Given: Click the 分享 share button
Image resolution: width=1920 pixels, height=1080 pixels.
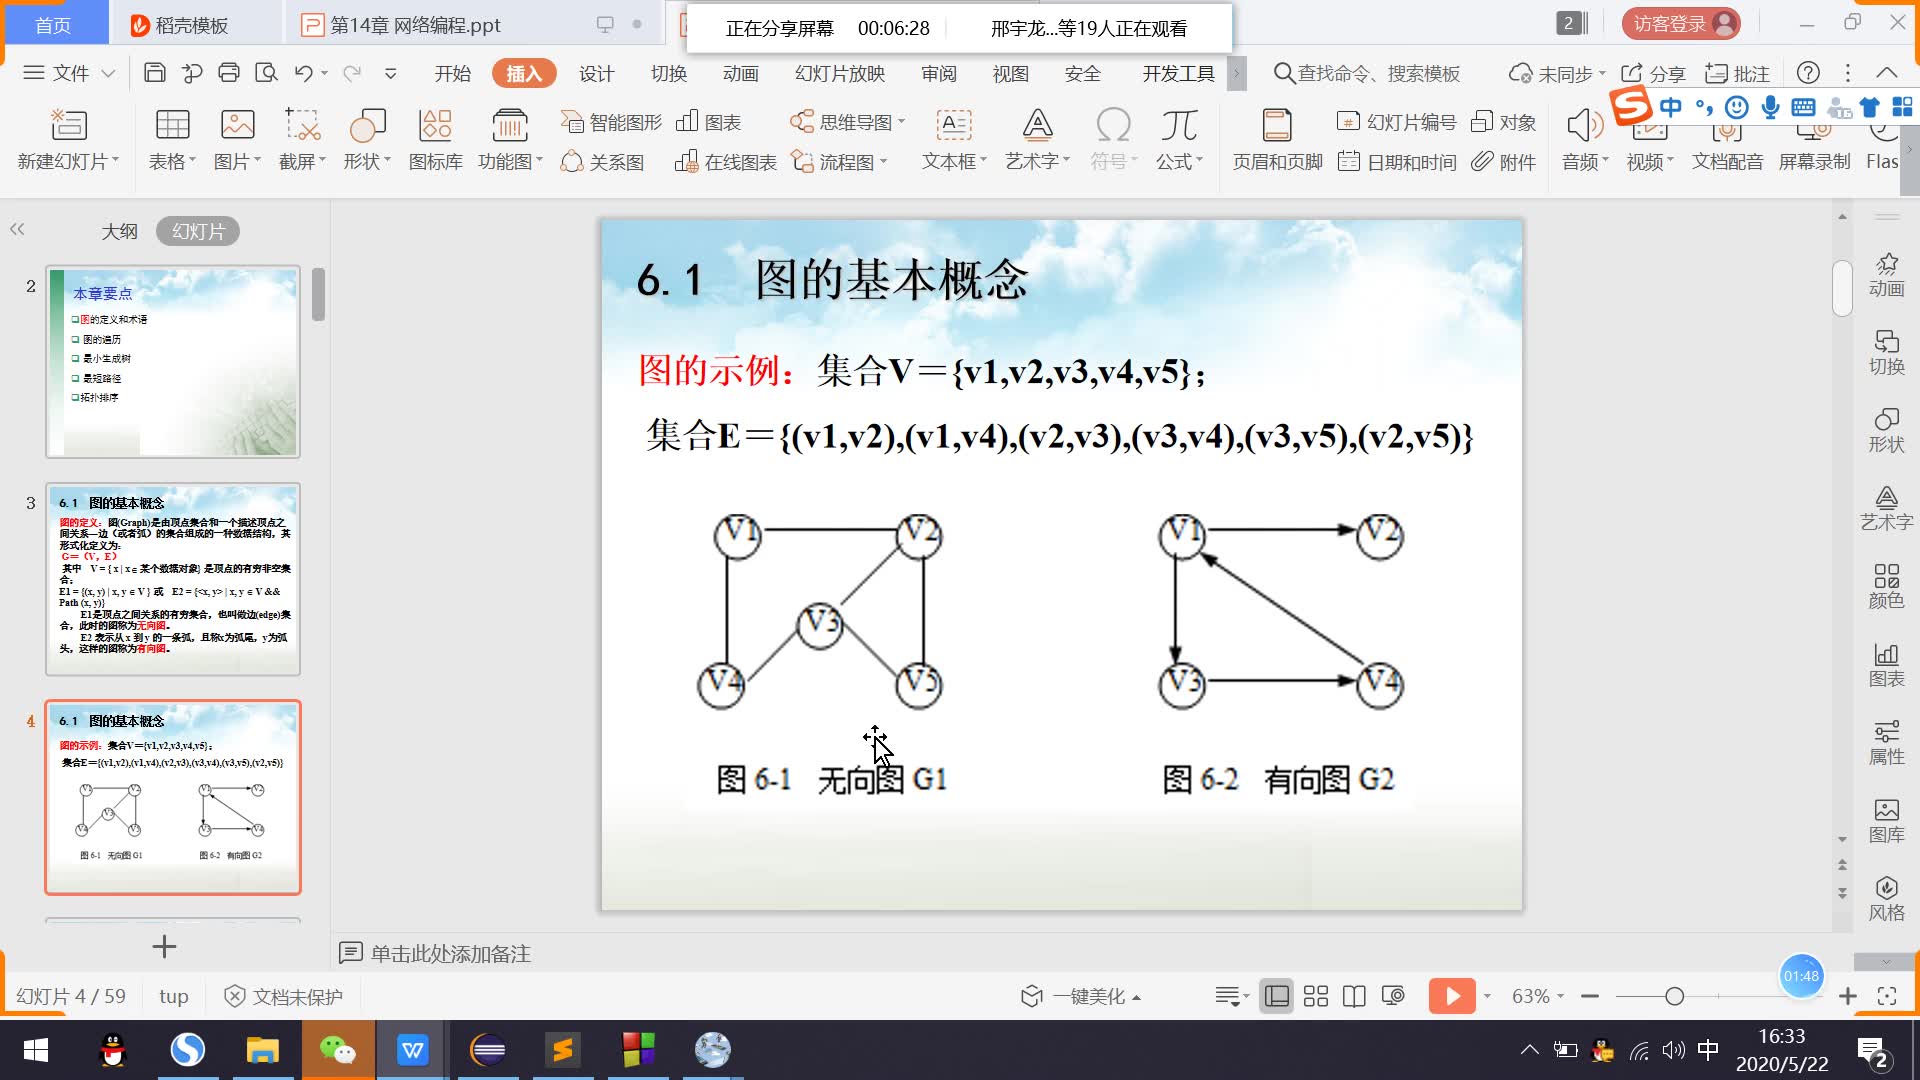Looking at the screenshot, I should pos(1653,73).
